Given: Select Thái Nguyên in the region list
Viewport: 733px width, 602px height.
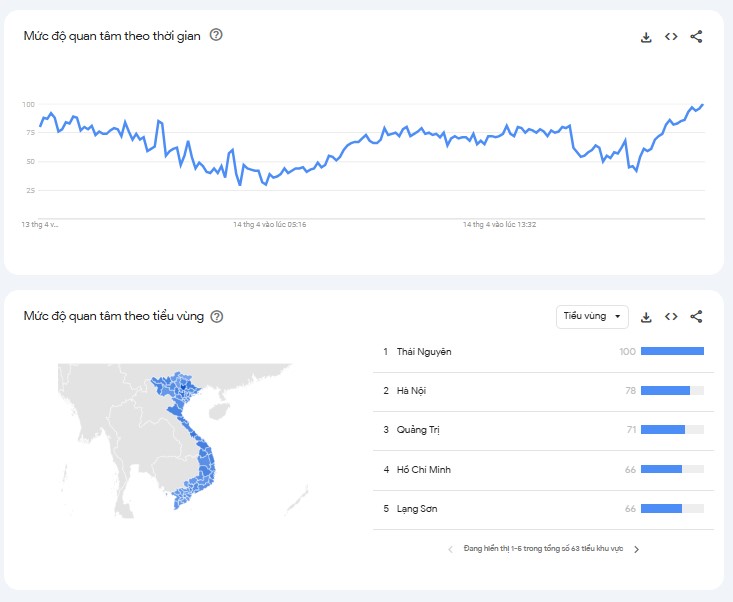Looking at the screenshot, I should coord(424,351).
